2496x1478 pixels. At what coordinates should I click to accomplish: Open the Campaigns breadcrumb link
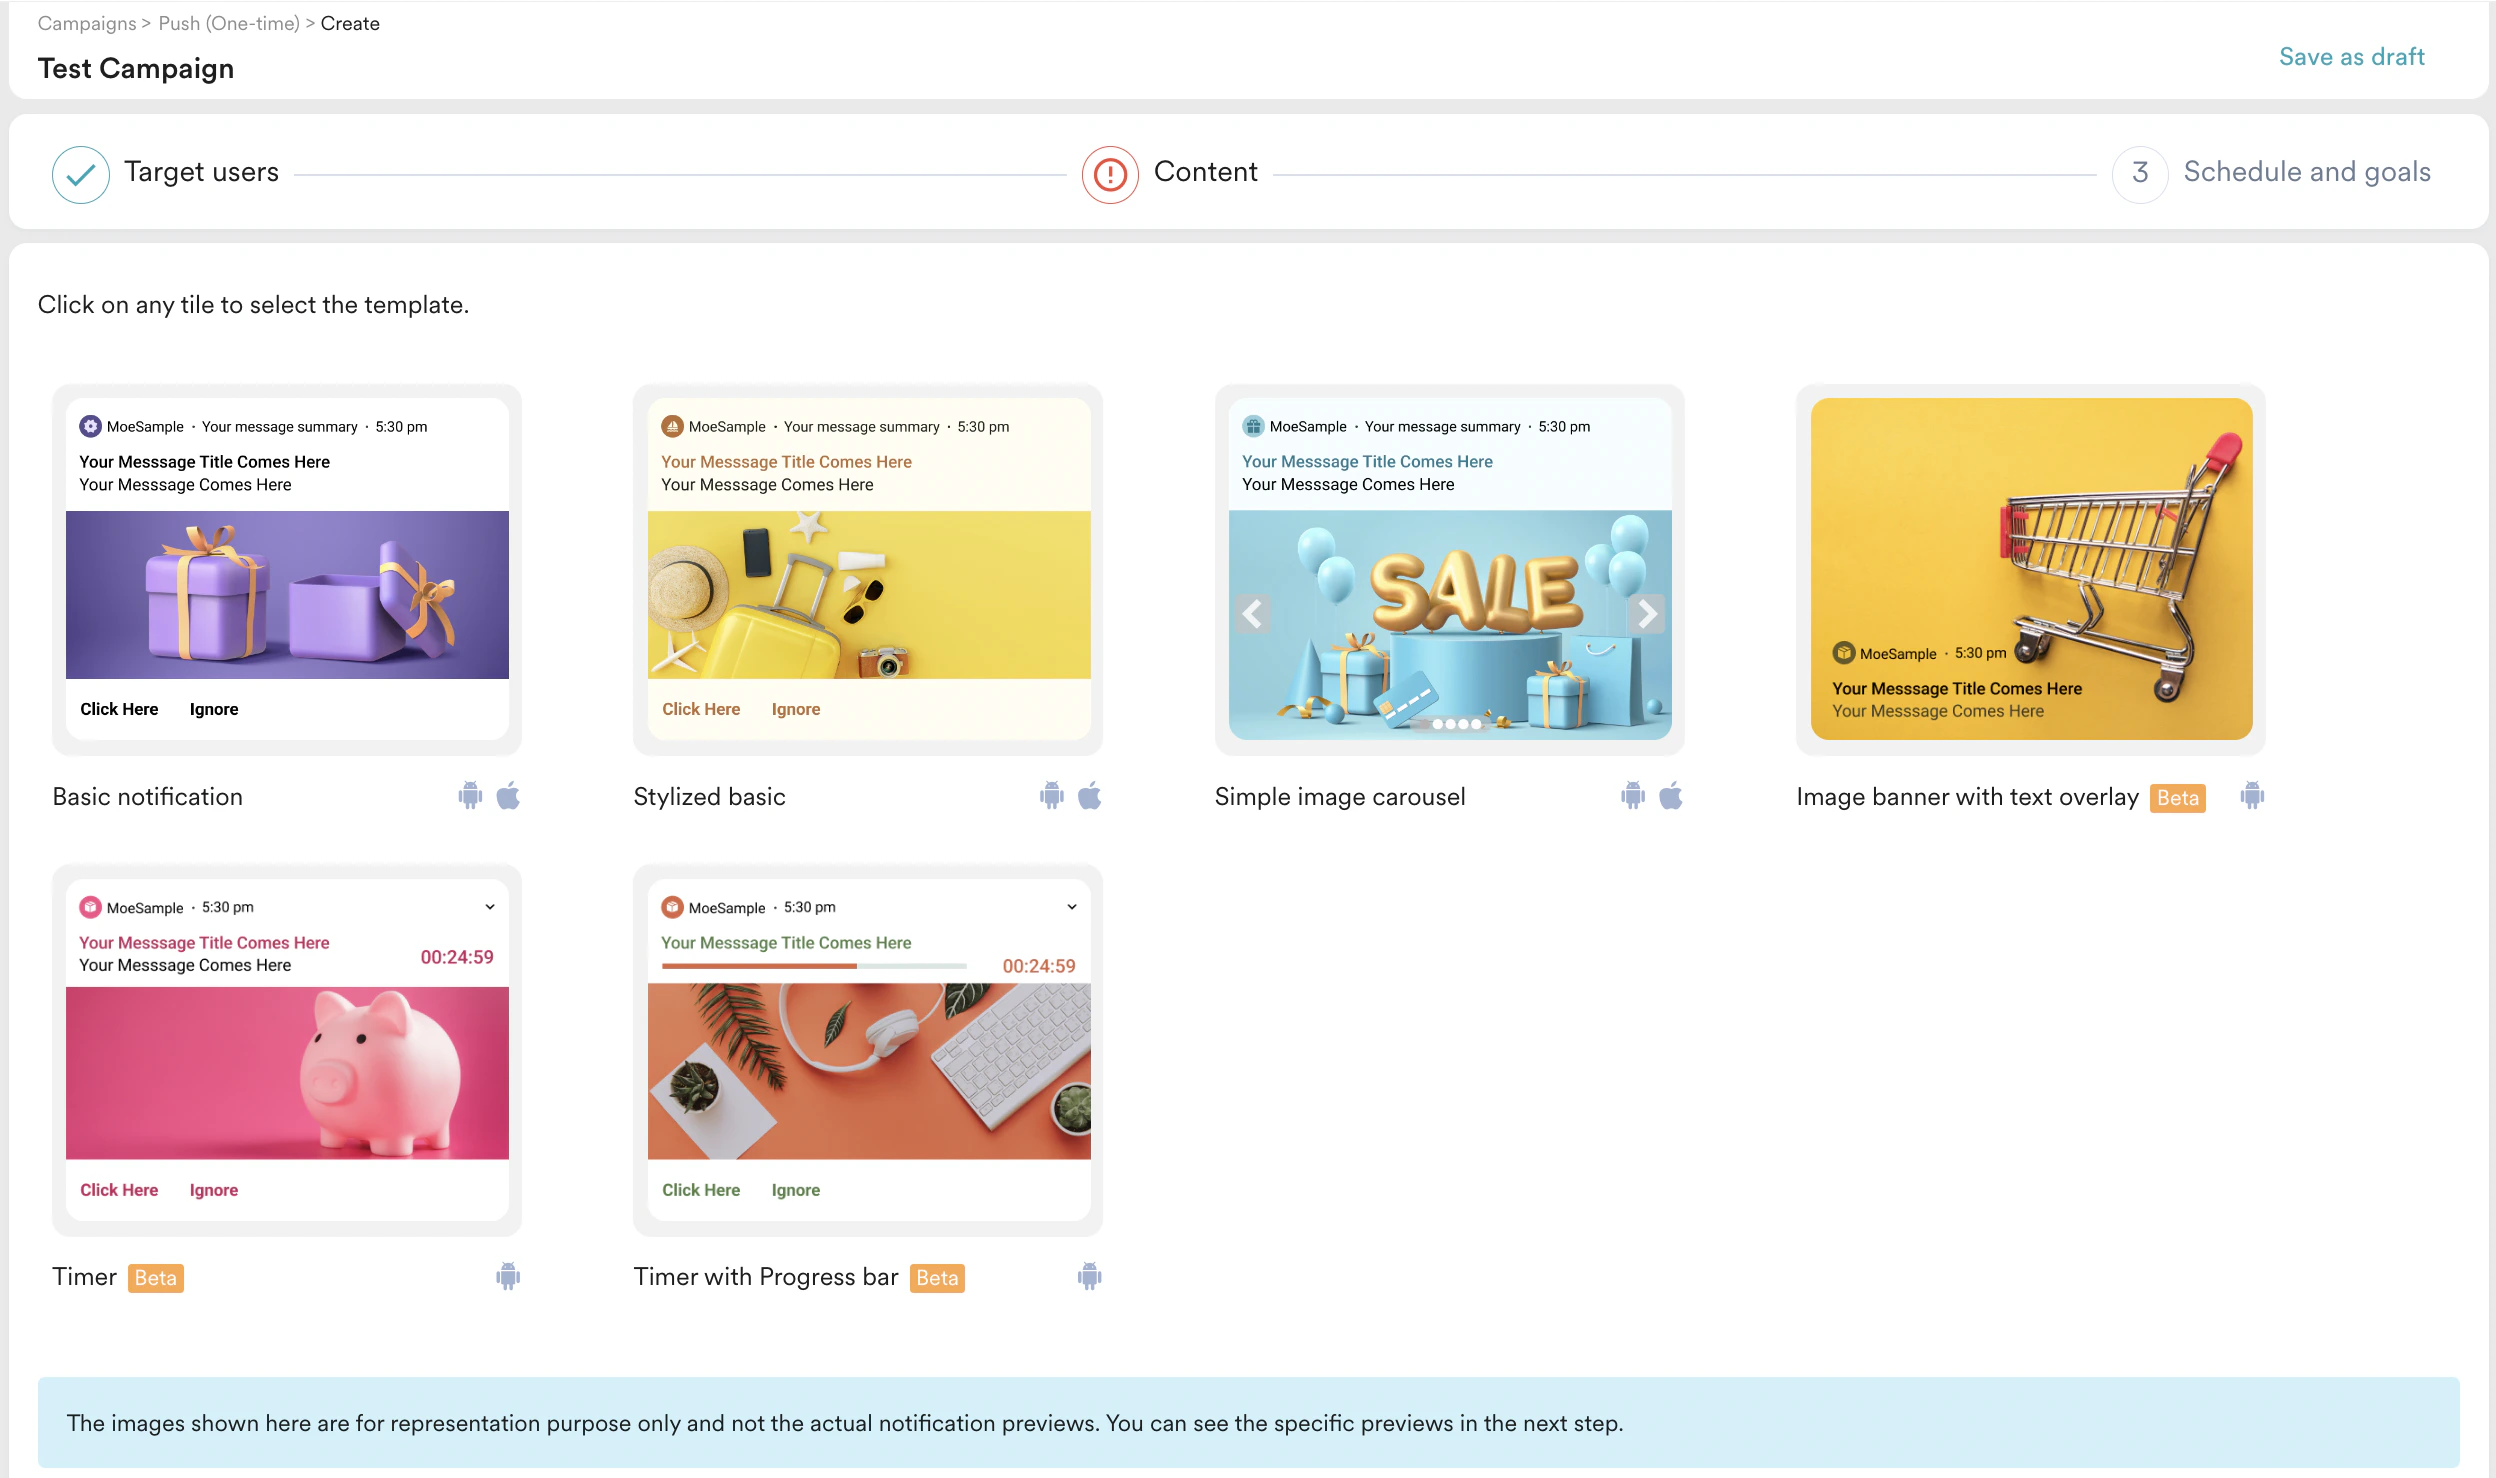(x=87, y=23)
